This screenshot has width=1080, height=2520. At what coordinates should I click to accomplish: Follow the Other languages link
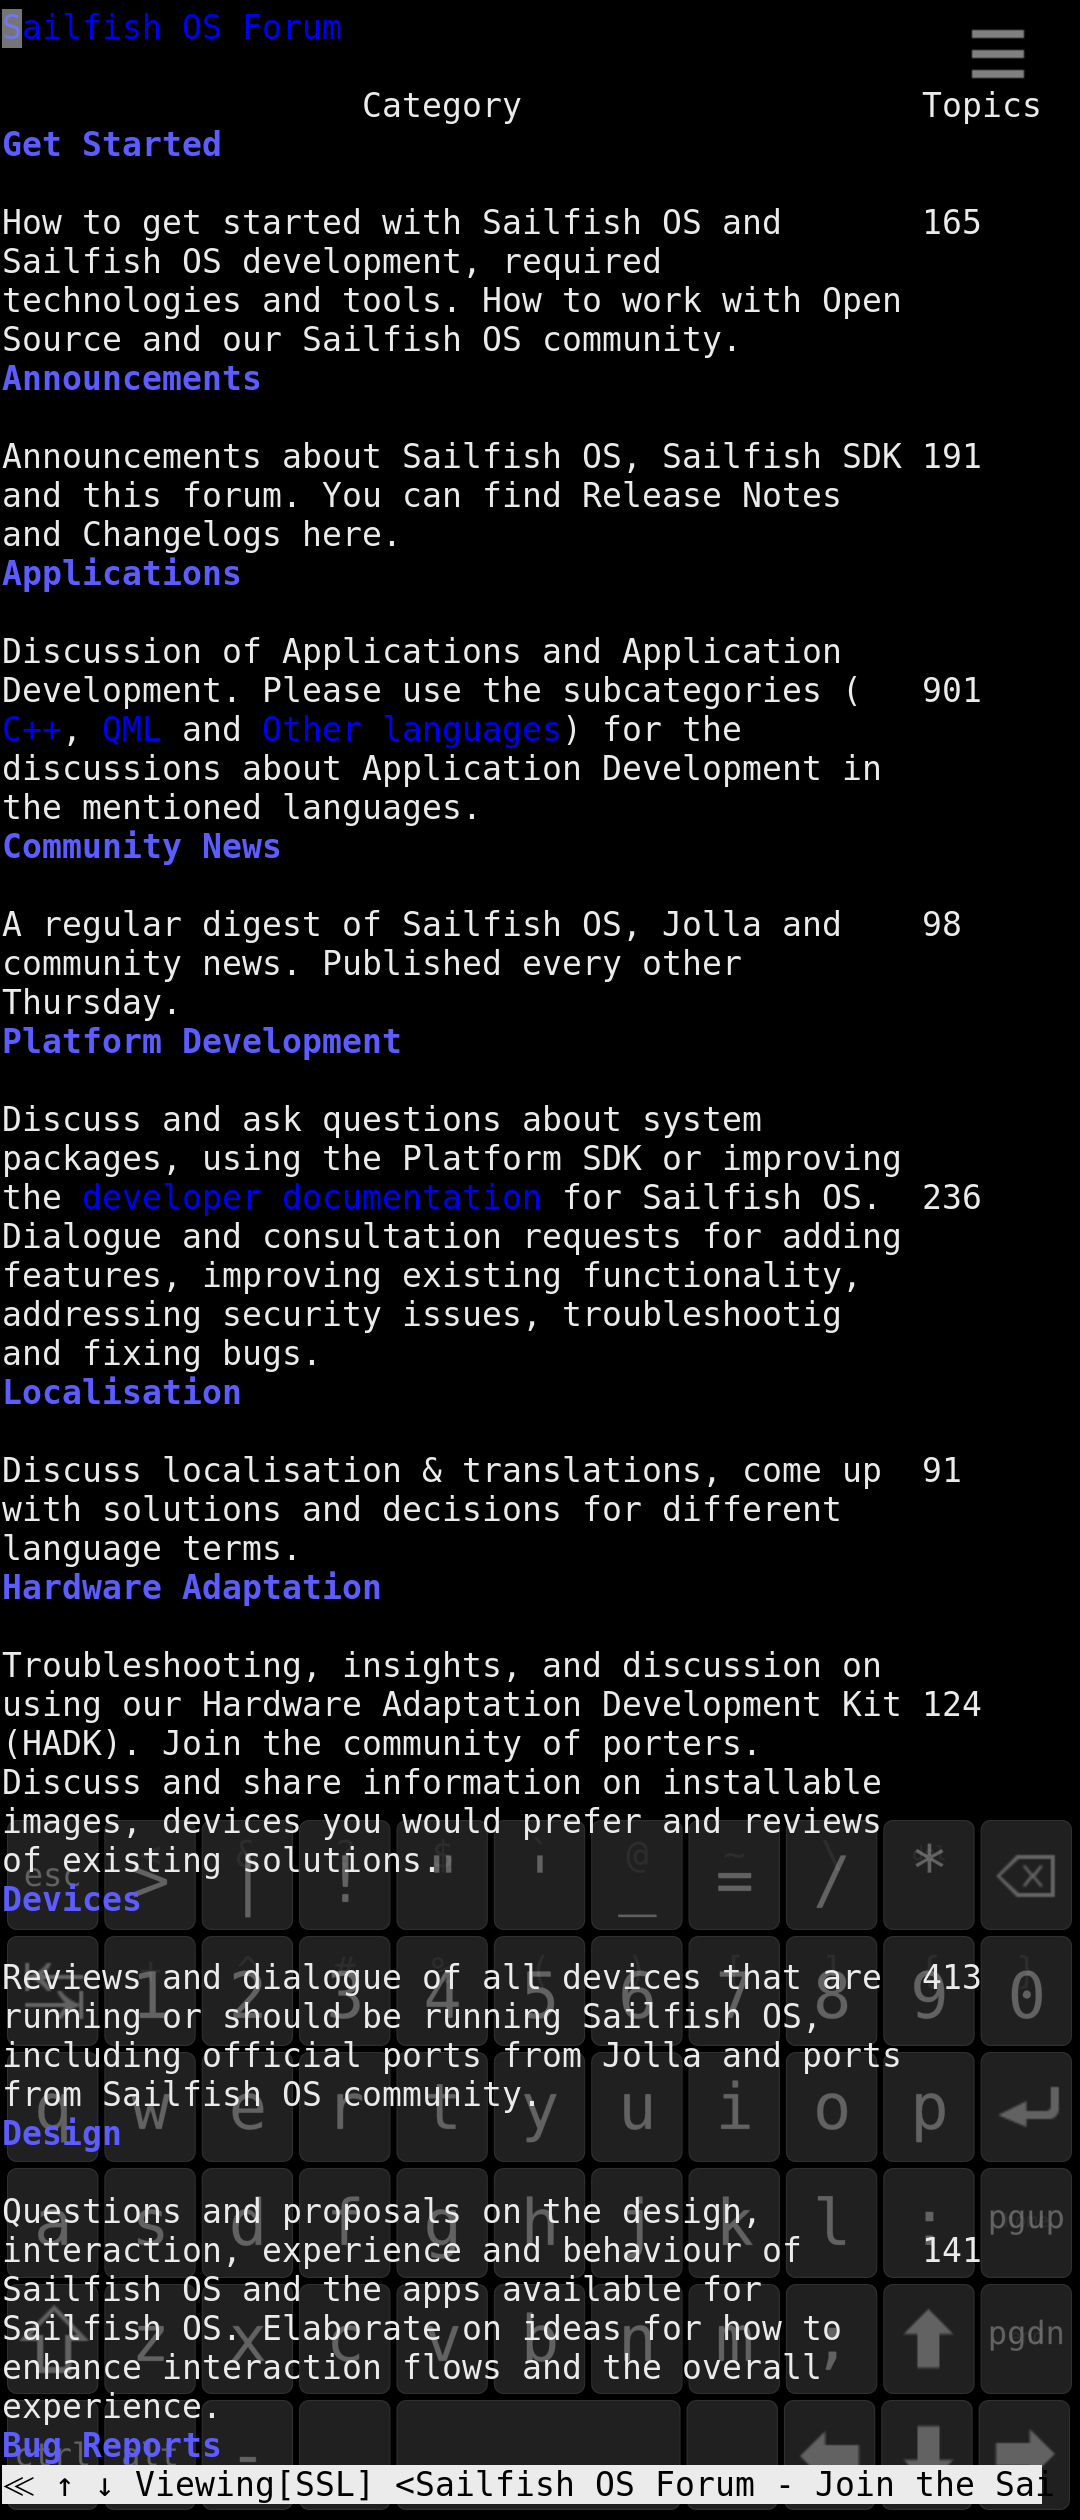pyautogui.click(x=412, y=729)
